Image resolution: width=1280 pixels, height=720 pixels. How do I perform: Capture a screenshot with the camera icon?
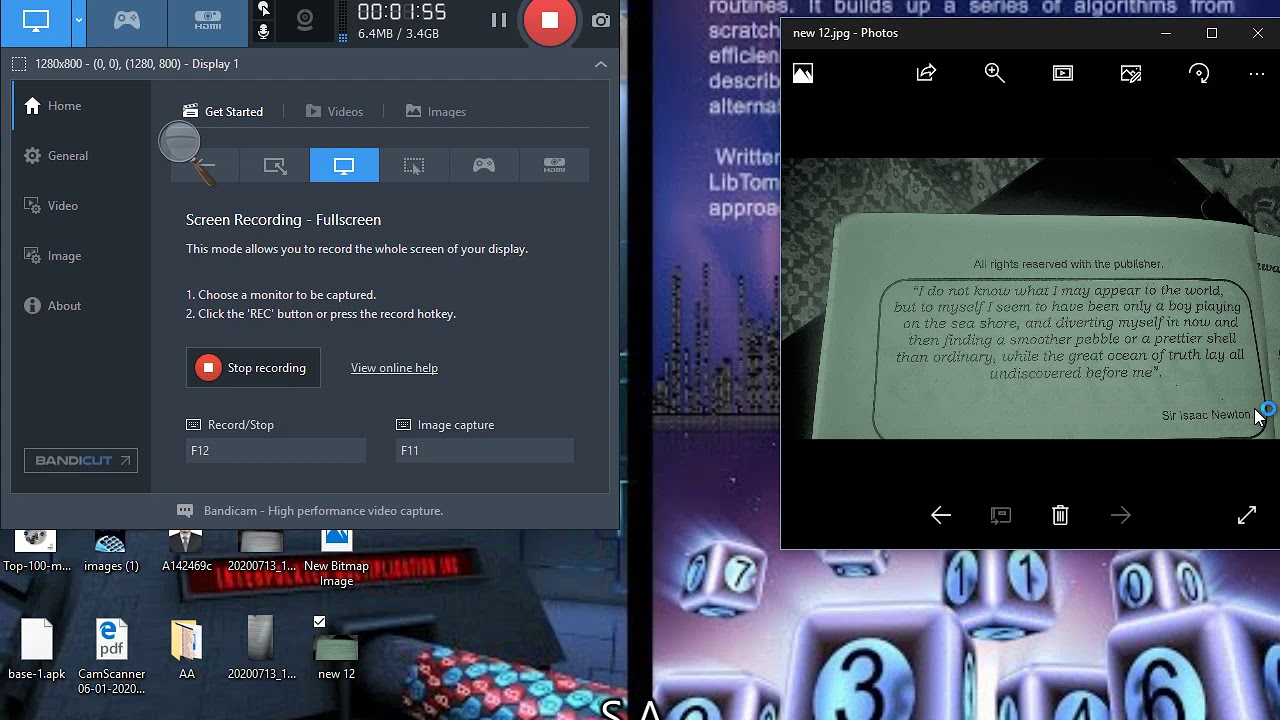[600, 20]
